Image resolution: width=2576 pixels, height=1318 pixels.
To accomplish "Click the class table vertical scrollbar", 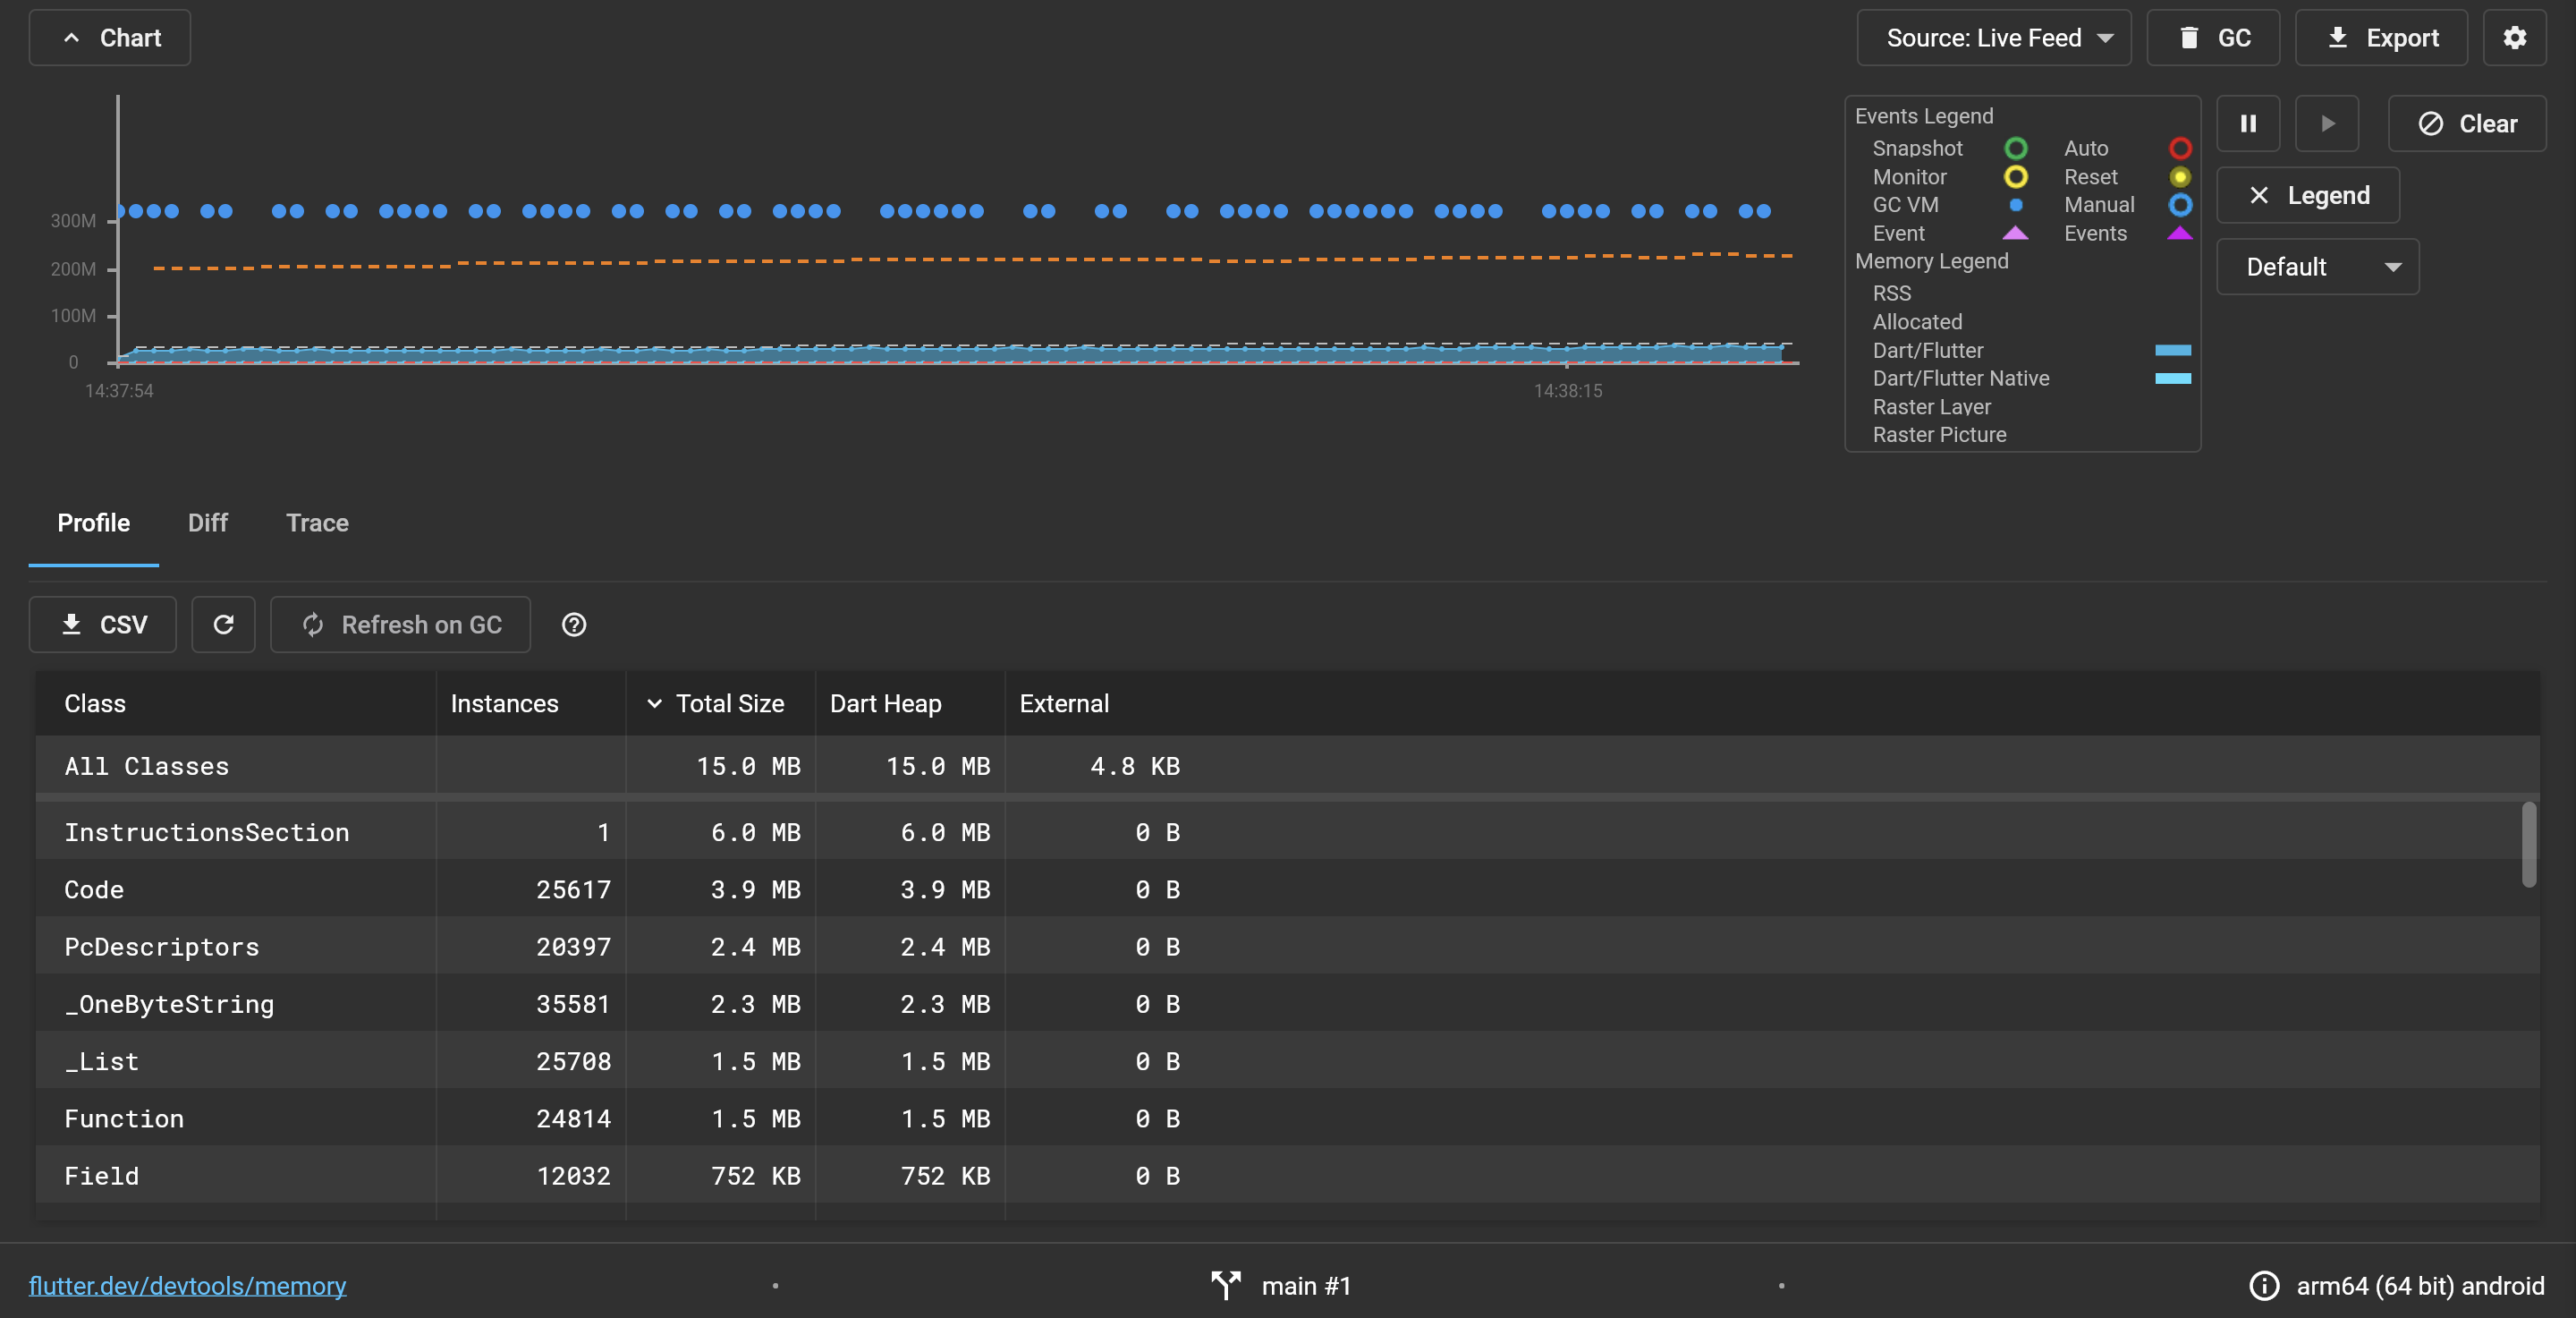I will tap(2528, 844).
